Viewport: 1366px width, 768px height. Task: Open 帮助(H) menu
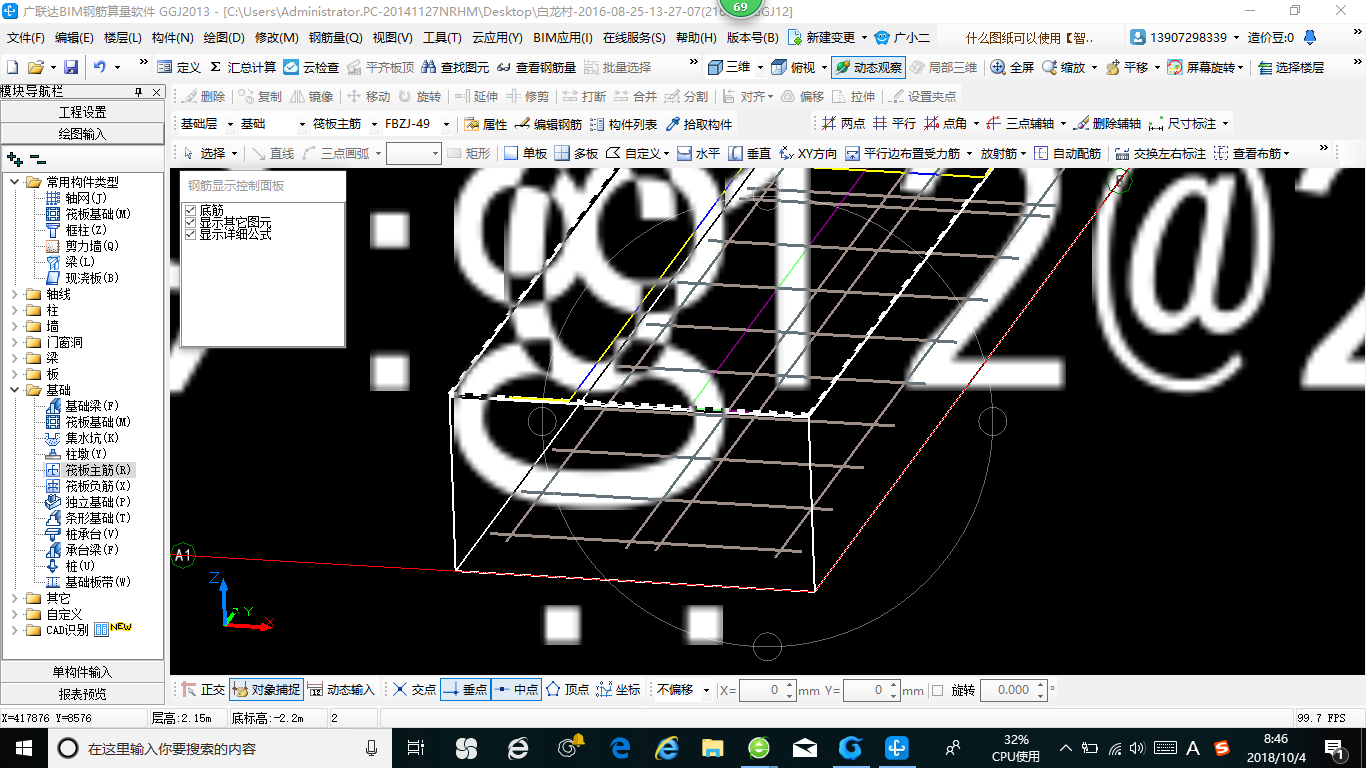(696, 38)
